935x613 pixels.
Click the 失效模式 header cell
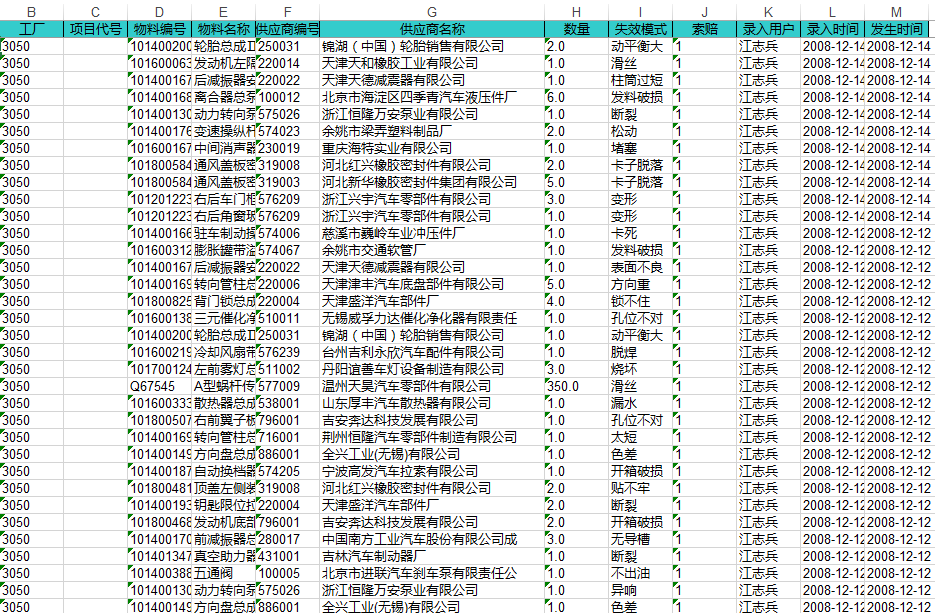pos(640,29)
